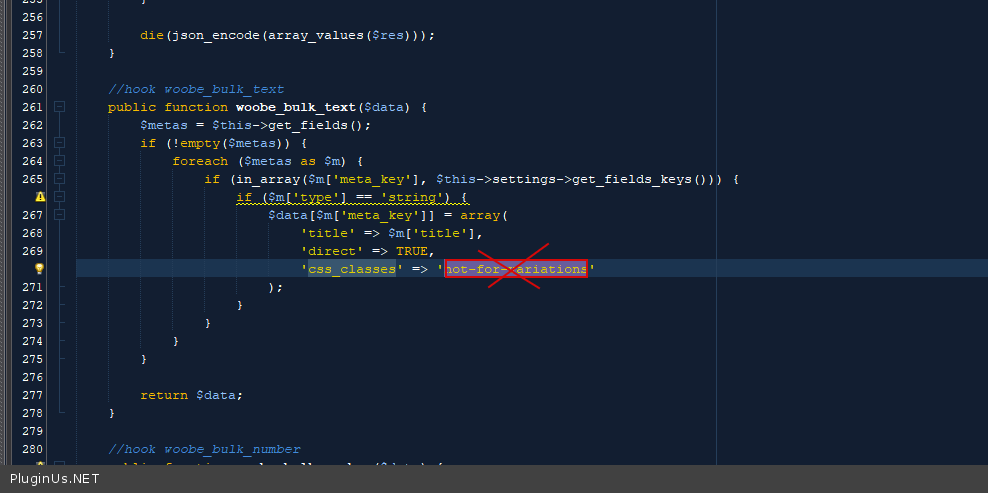Collapse the woobe_bulk_text function fold on line 261
Screen dimensions: 988x493
60,107
